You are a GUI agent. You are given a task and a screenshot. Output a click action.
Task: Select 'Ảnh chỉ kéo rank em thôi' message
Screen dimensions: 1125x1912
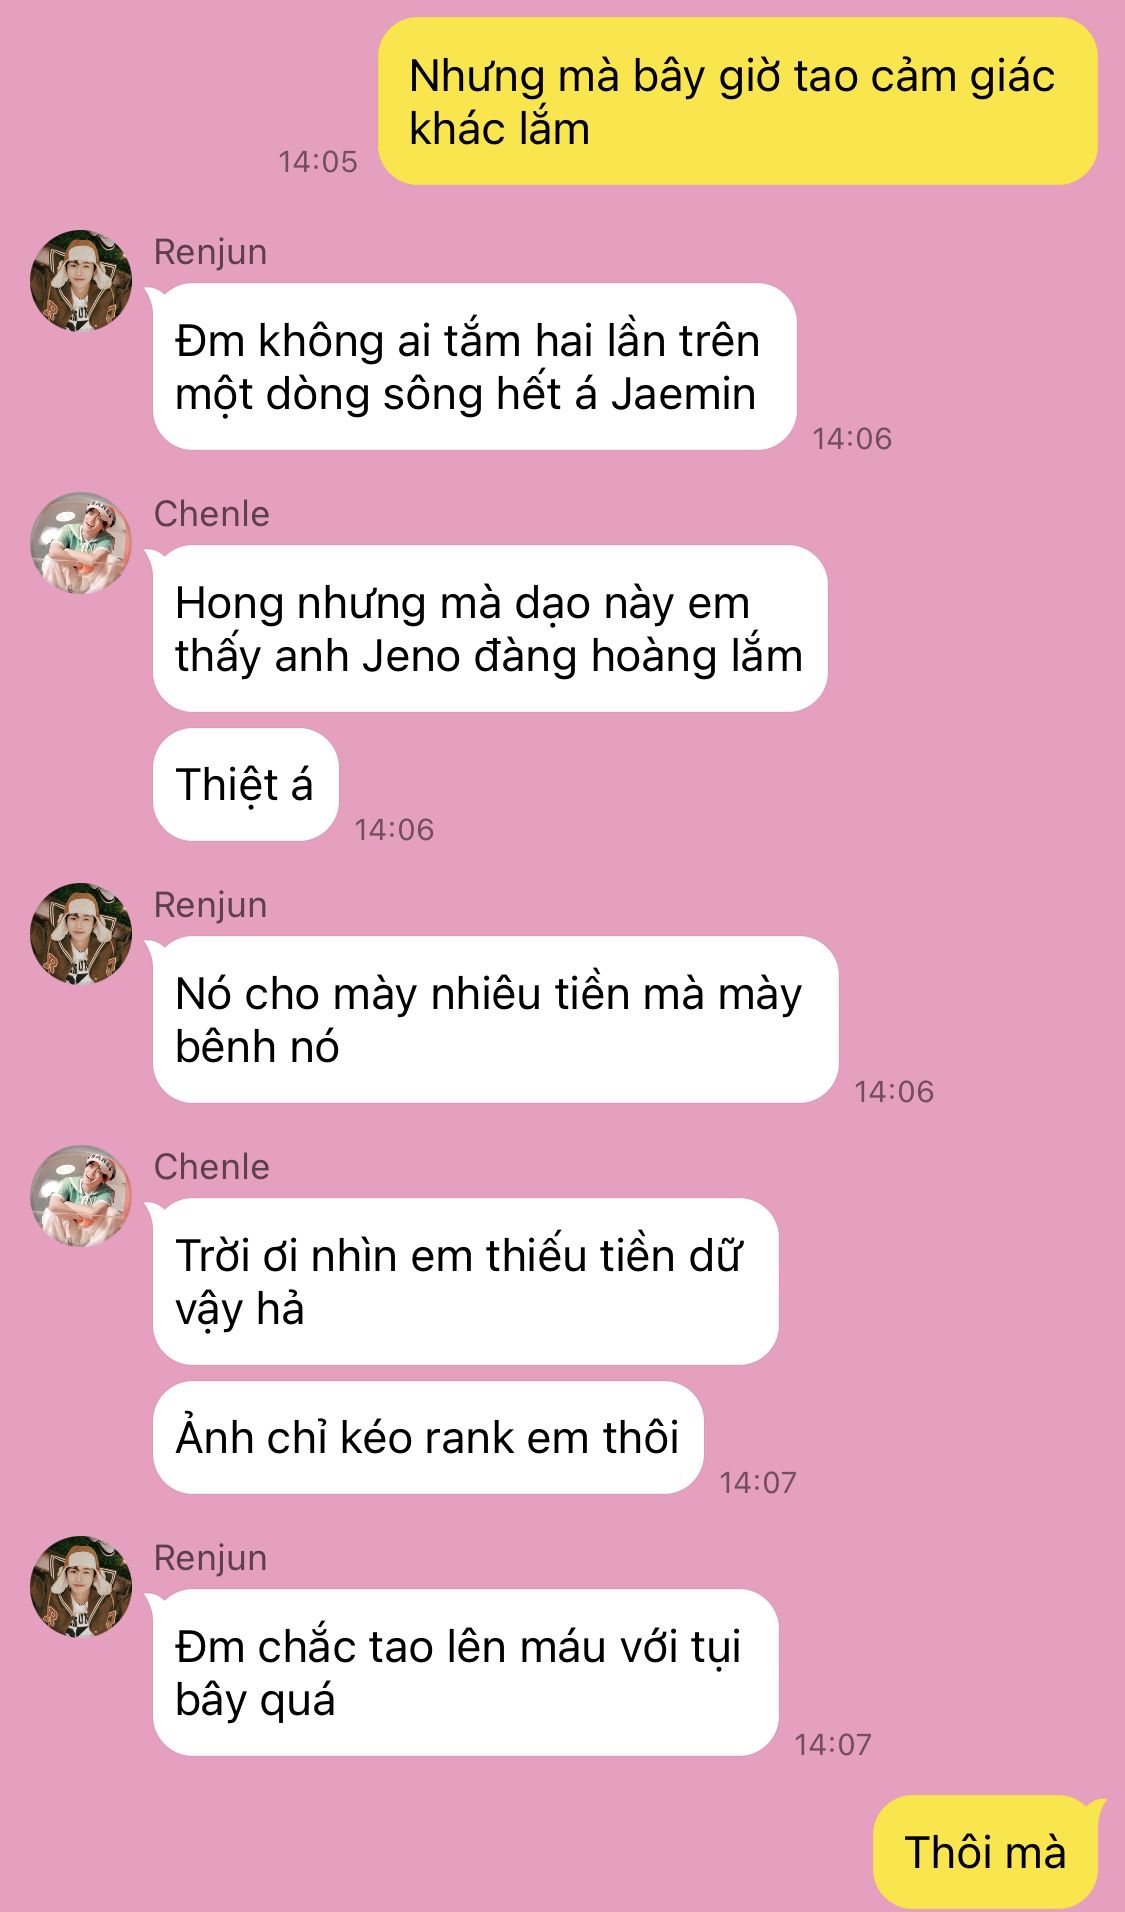coord(428,1438)
